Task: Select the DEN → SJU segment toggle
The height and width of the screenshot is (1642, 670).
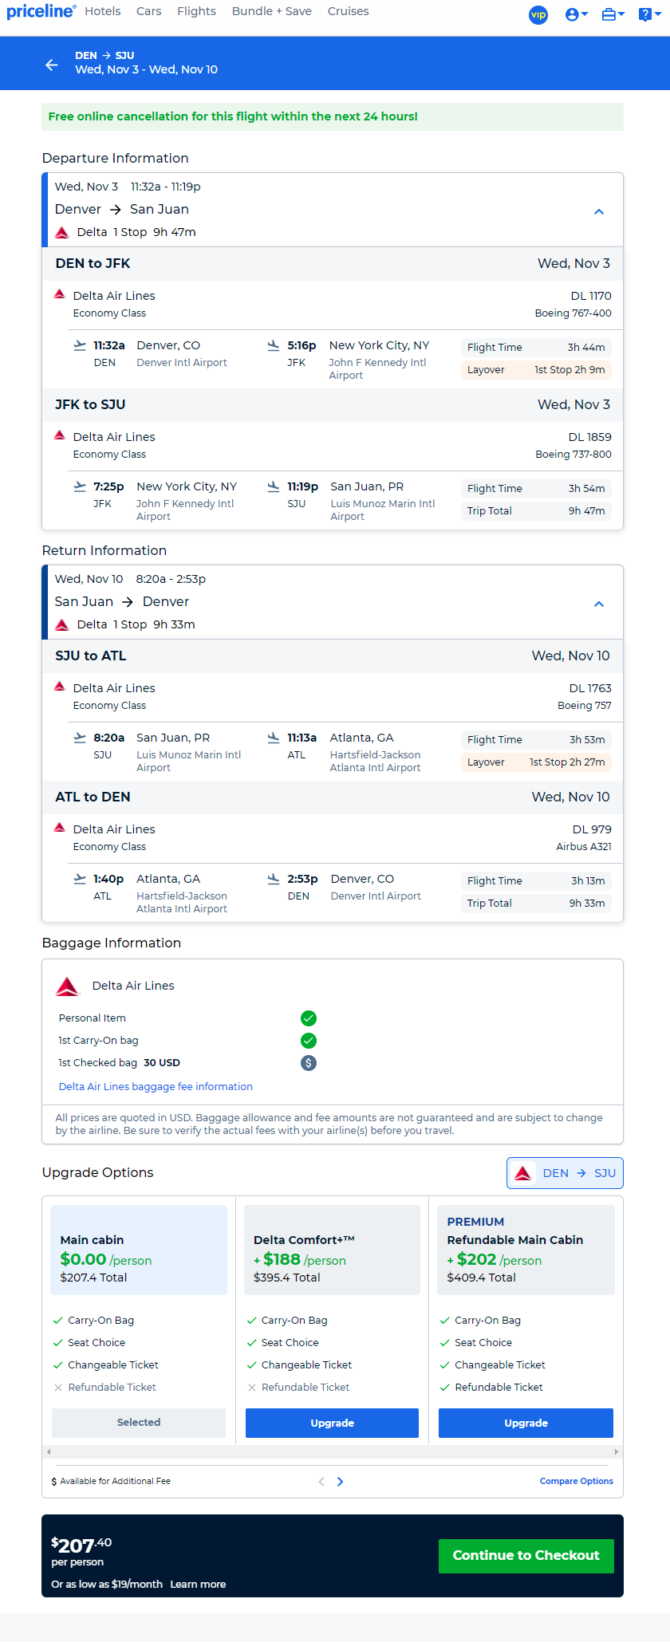Action: [x=565, y=1173]
